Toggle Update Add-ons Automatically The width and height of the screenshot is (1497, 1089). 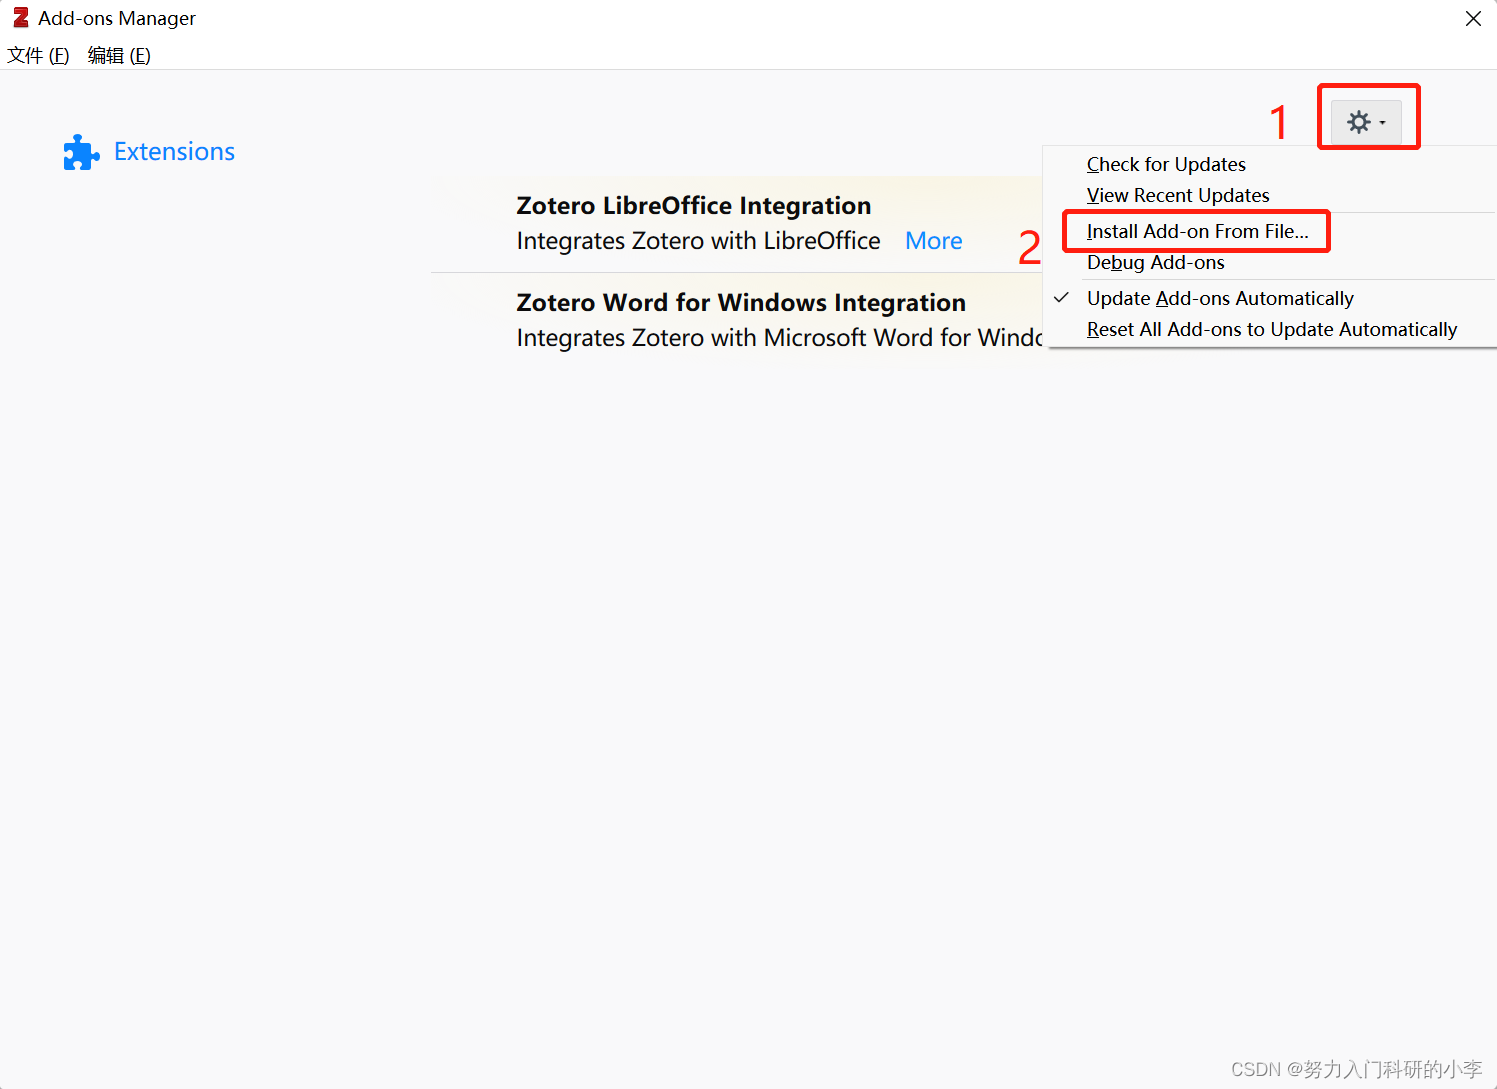(1220, 298)
